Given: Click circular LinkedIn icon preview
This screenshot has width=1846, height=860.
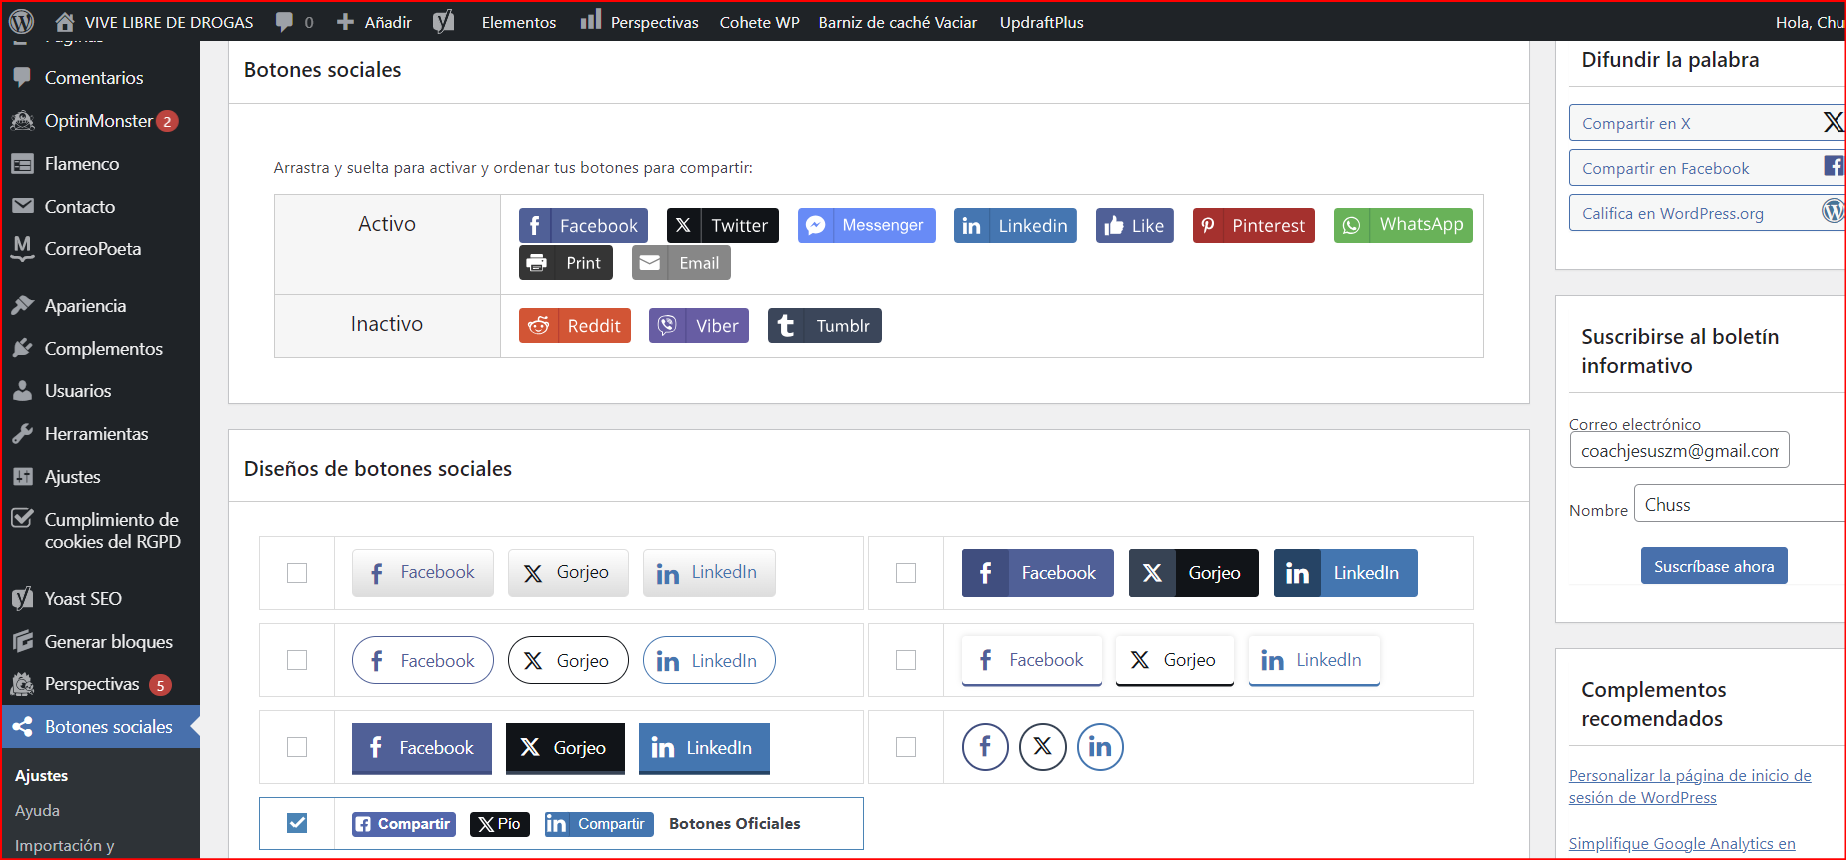Looking at the screenshot, I should [1100, 747].
